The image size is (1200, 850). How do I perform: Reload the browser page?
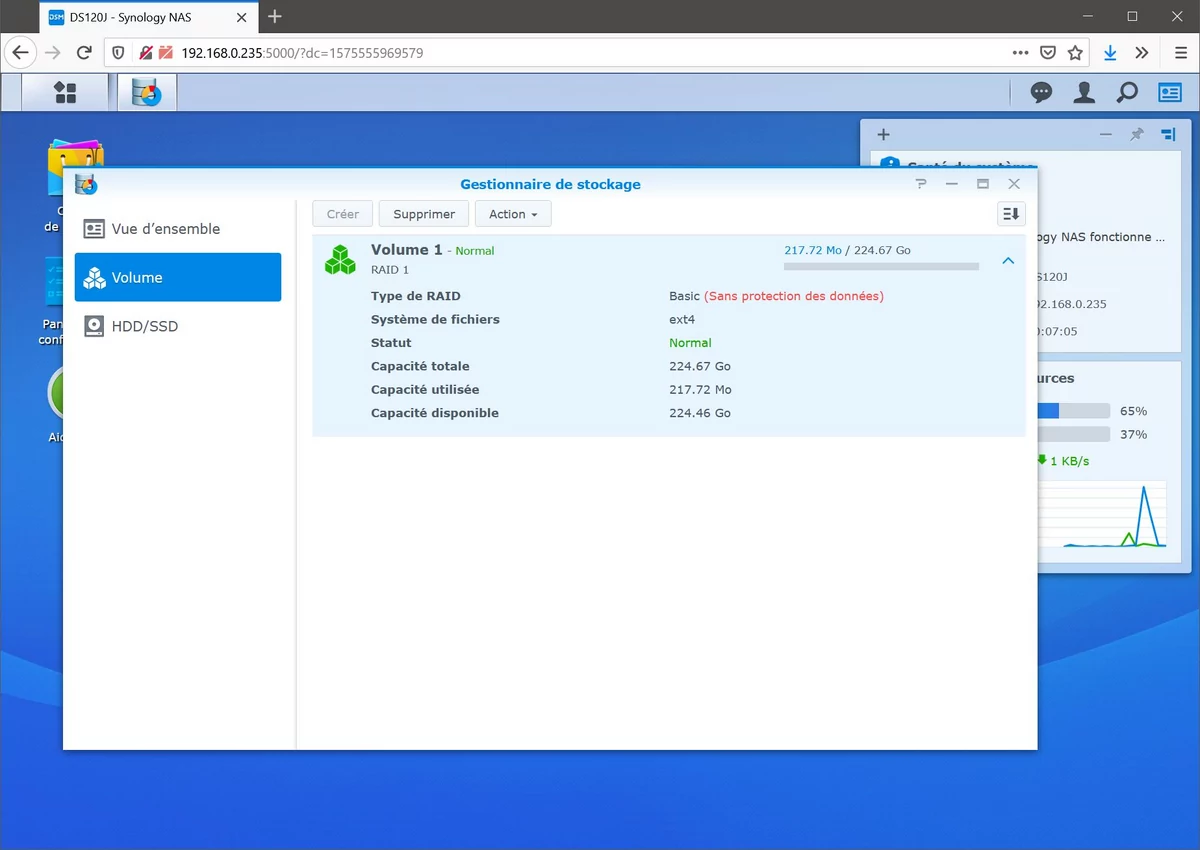tap(85, 53)
